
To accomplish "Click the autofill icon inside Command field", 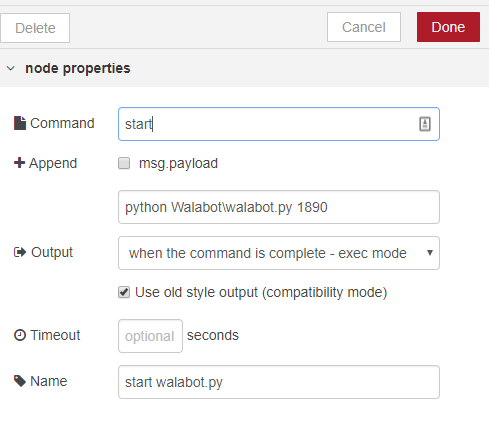I will pyautogui.click(x=425, y=124).
